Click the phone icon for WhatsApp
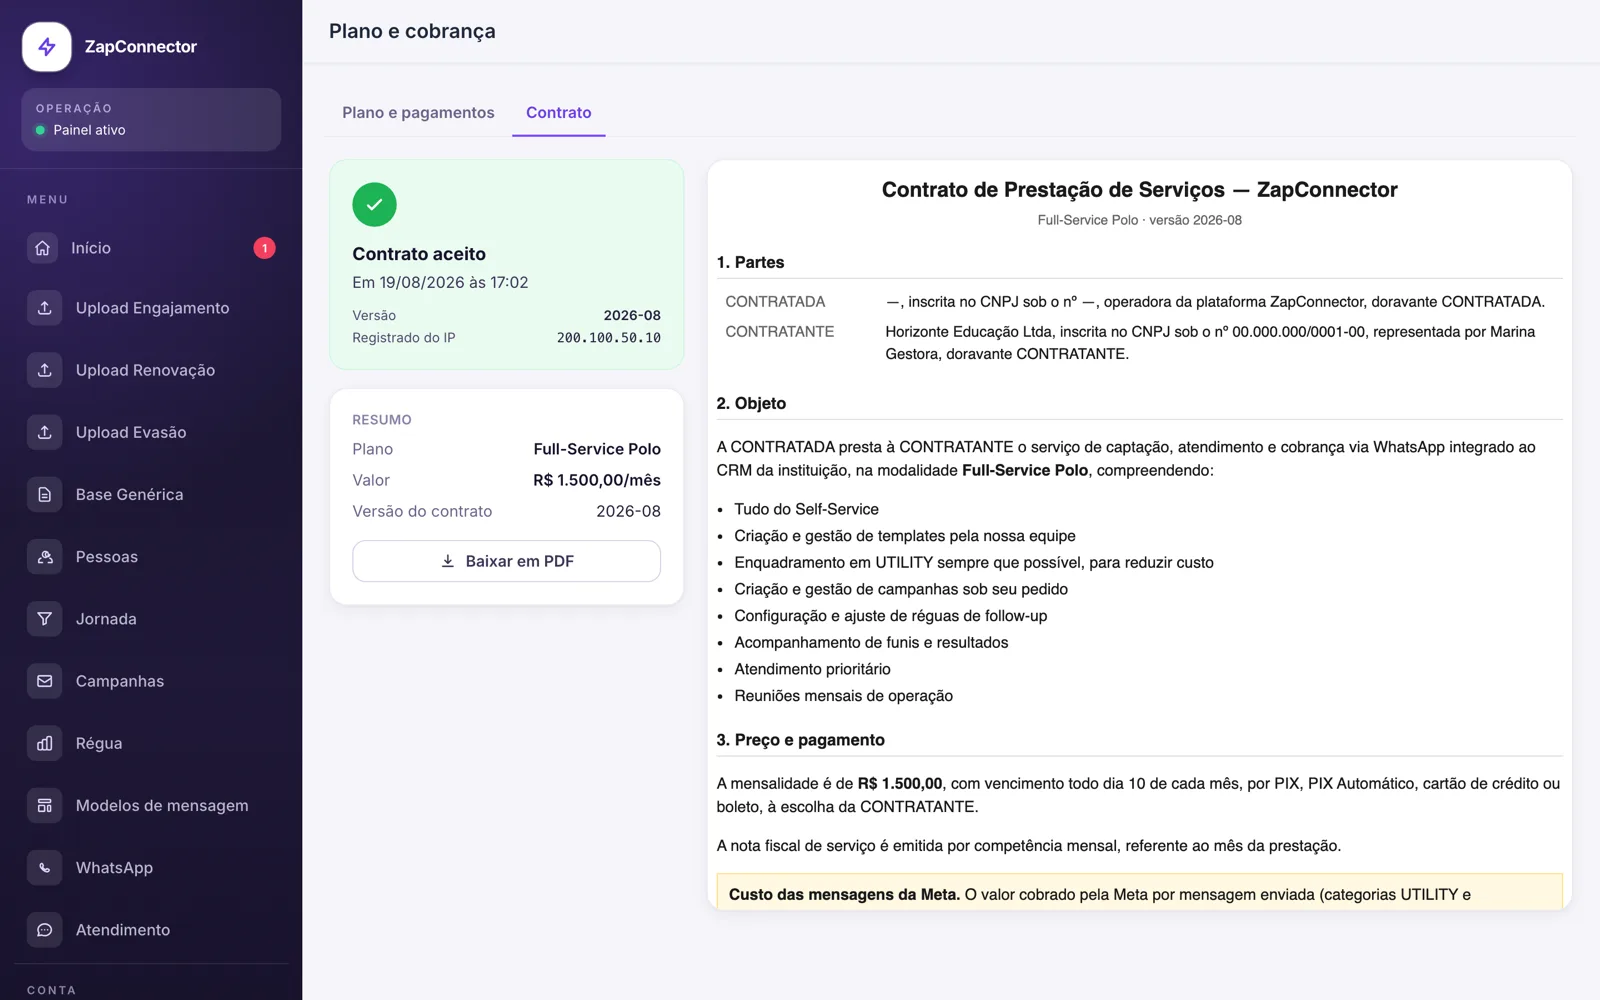Screen dimensions: 1600x1000 [45, 868]
